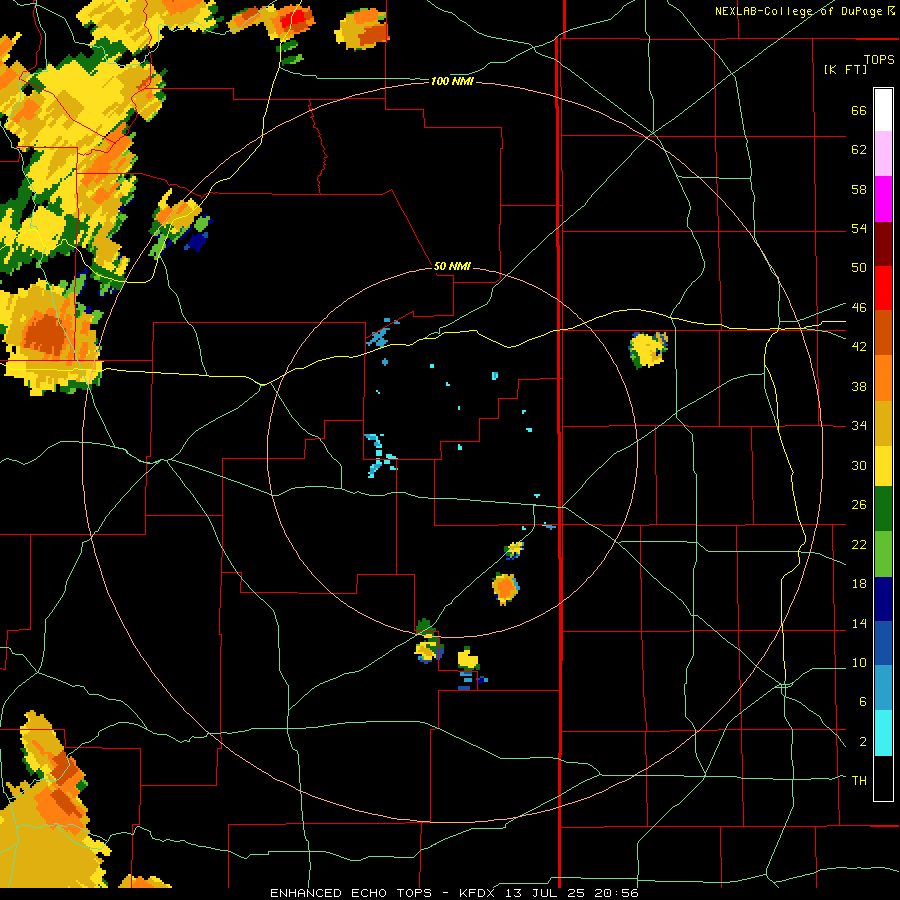This screenshot has width=900, height=900.
Task: Select the "22" legend value
Action: (x=859, y=544)
